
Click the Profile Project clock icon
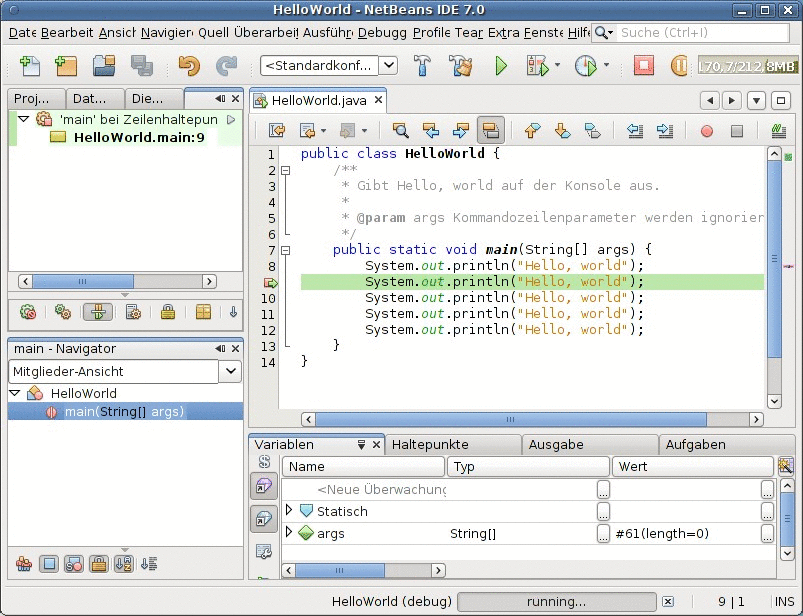click(x=585, y=66)
